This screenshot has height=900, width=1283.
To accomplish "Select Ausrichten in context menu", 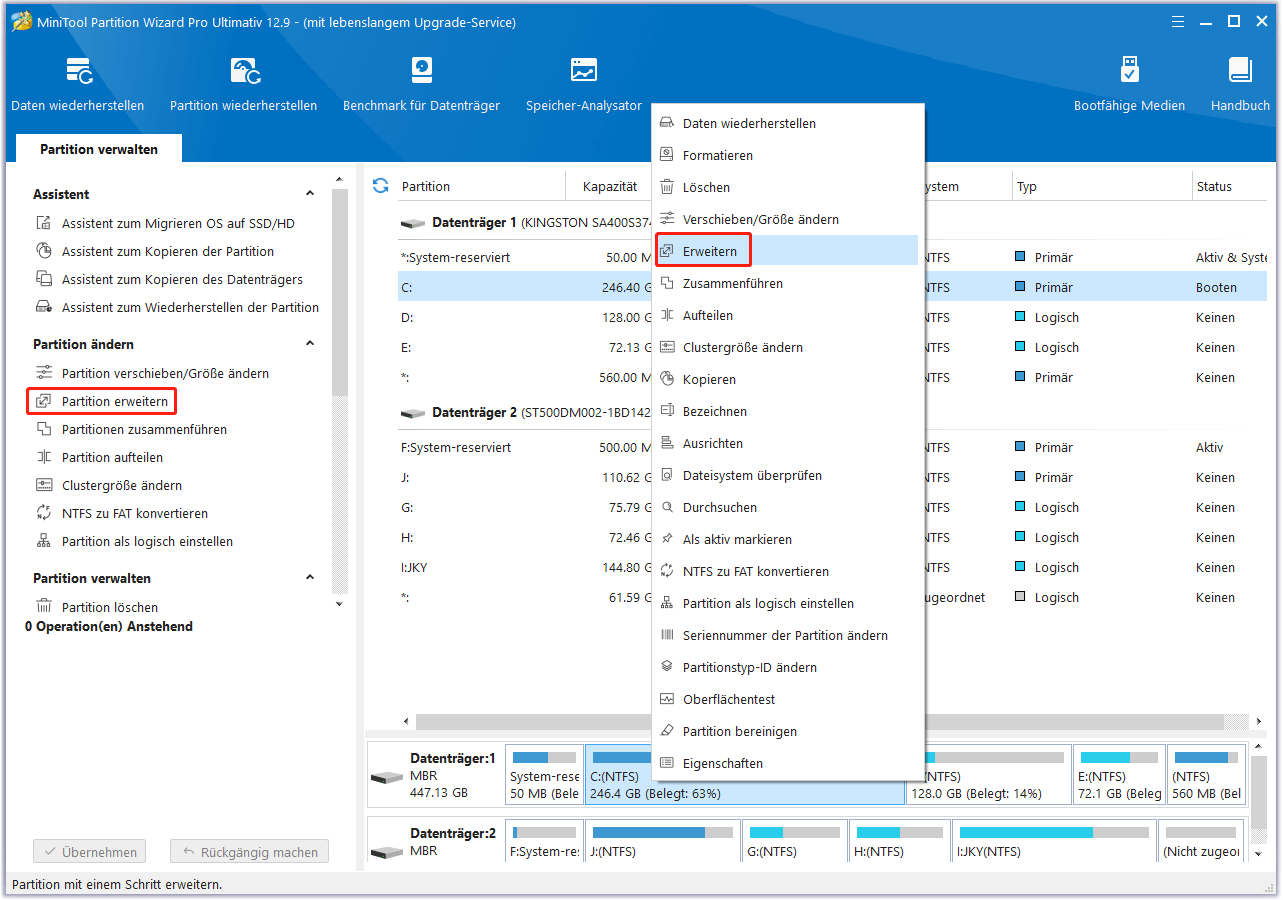I will [x=787, y=444].
